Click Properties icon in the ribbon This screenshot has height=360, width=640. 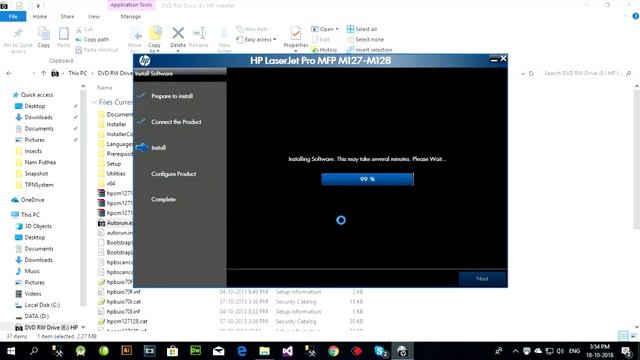point(296,33)
